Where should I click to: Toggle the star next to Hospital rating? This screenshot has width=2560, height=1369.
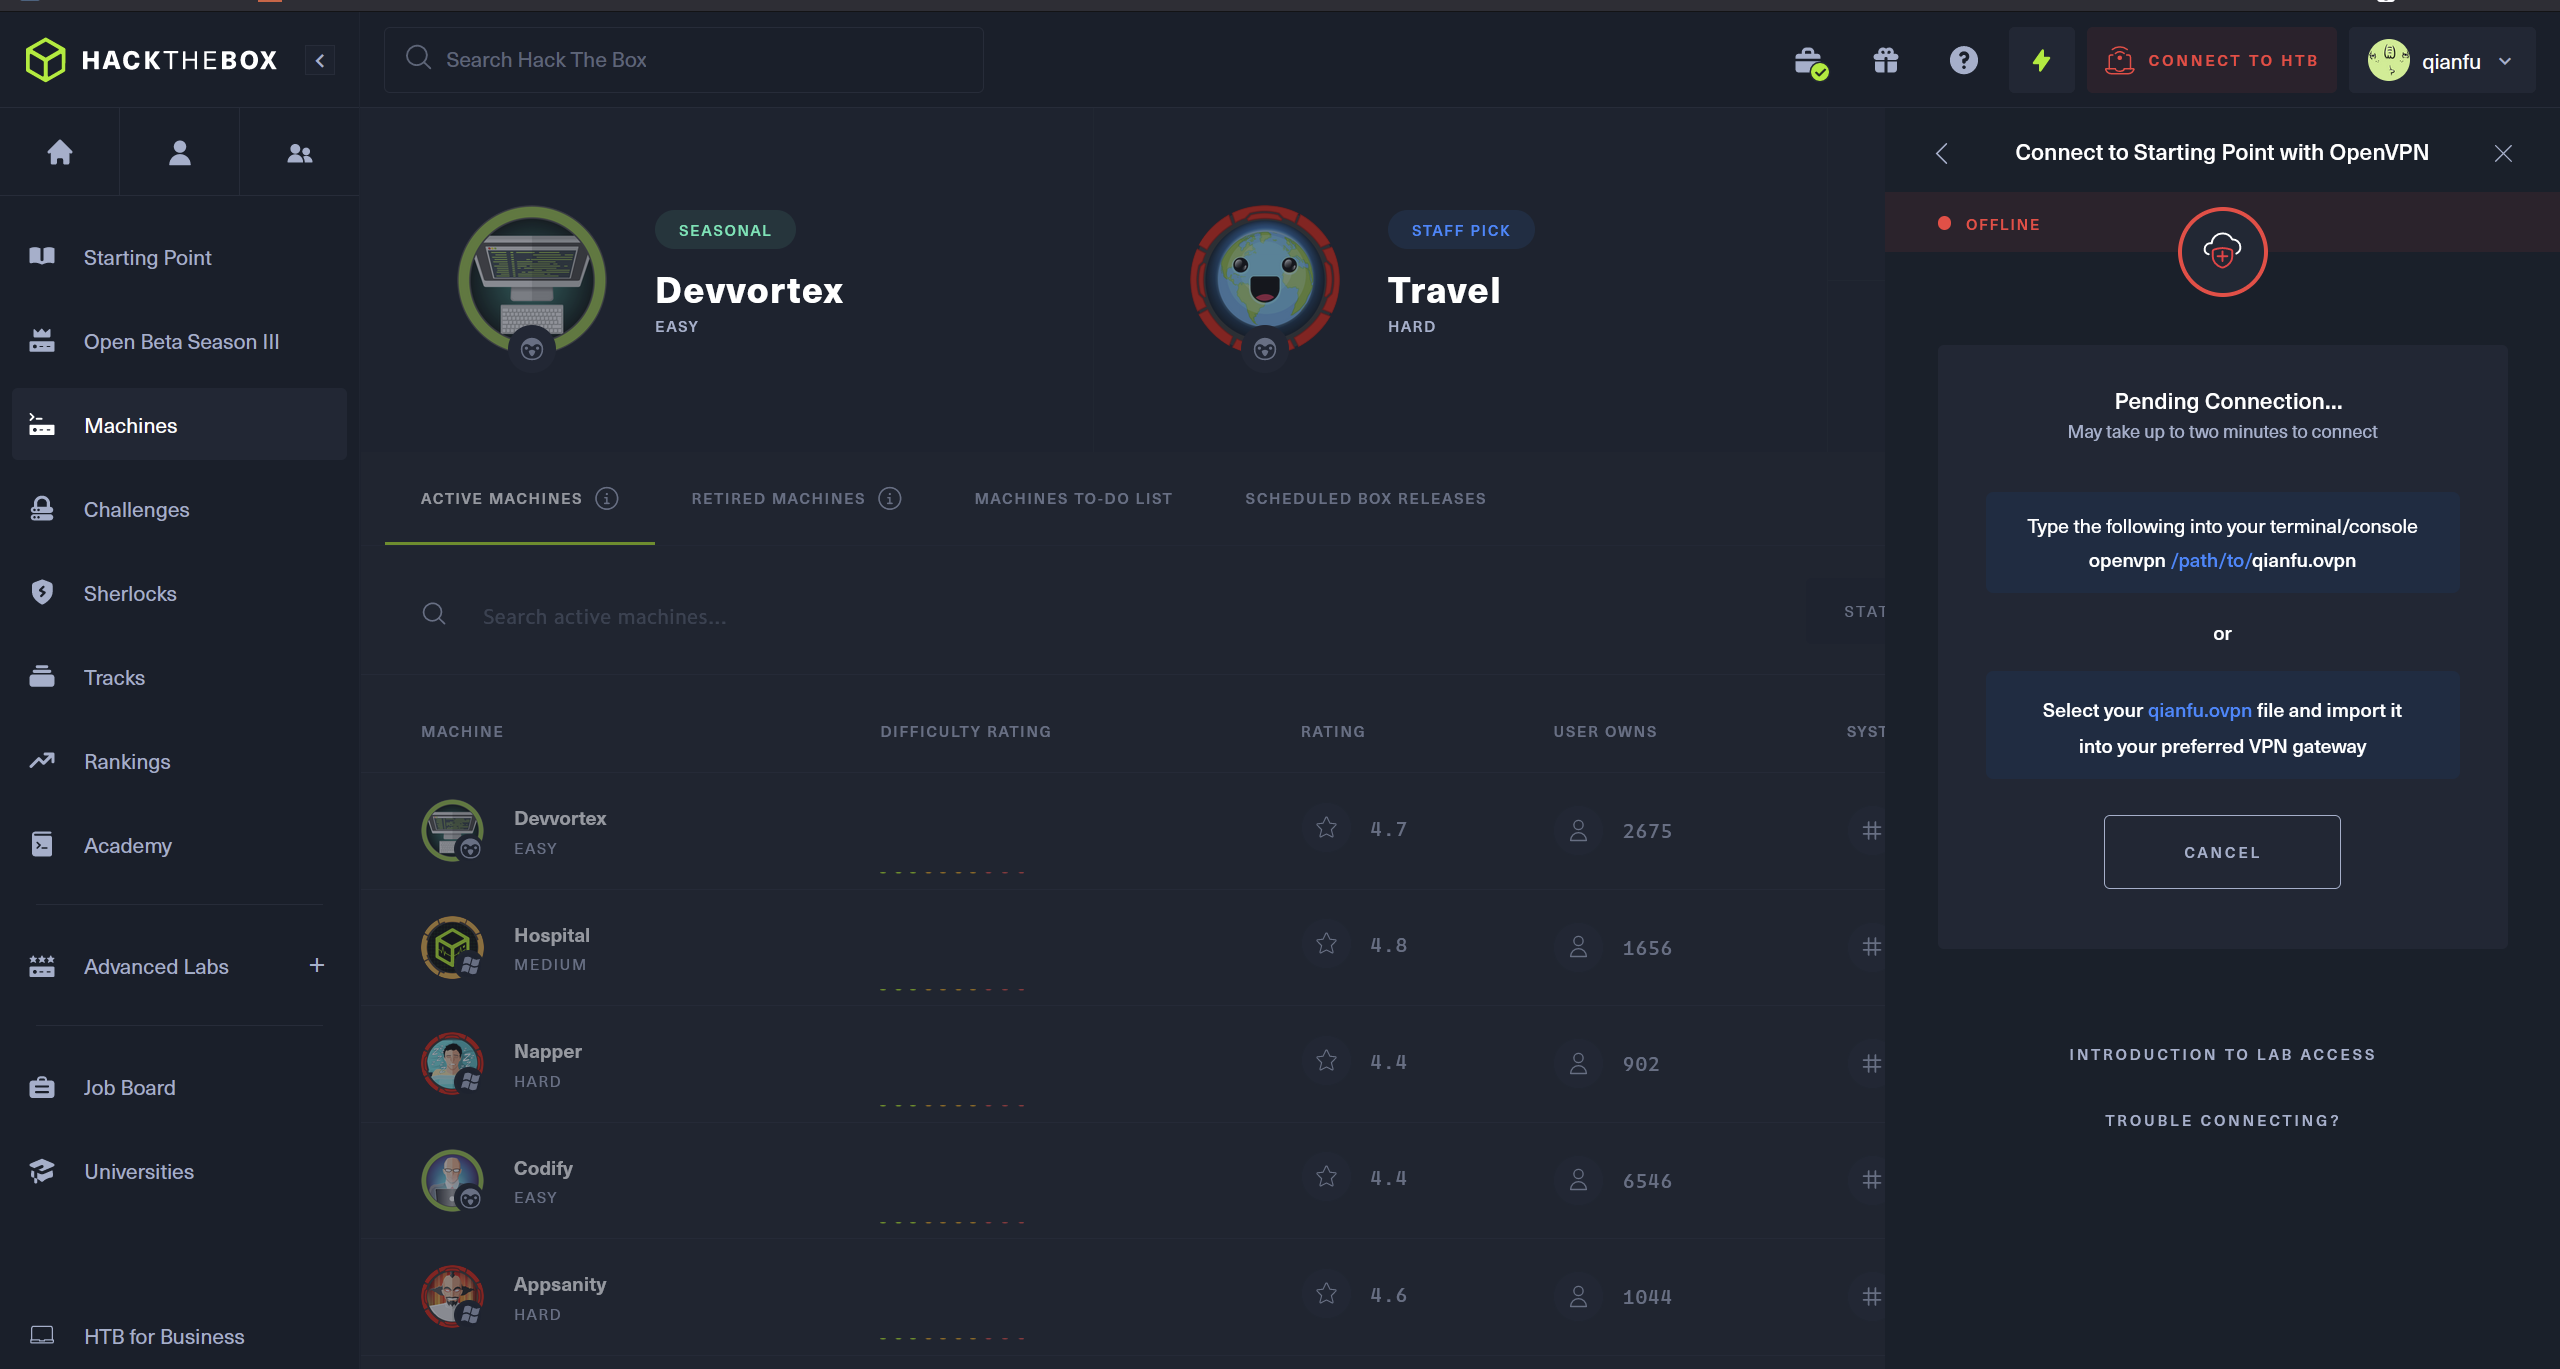[1326, 944]
